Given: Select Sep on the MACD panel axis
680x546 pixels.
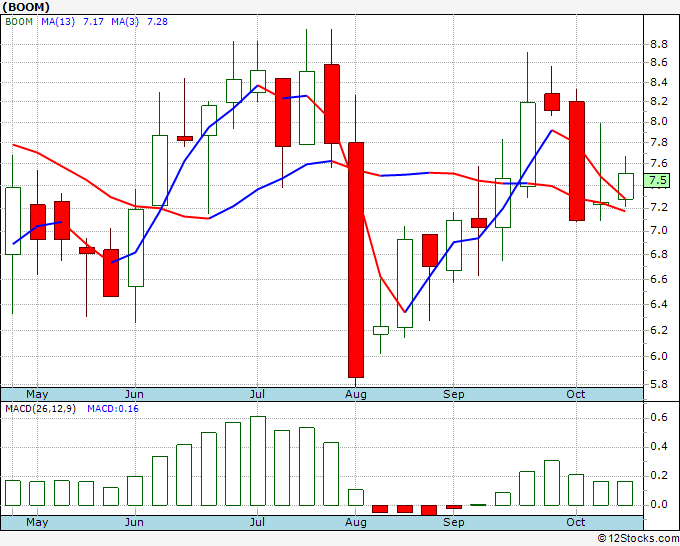Looking at the screenshot, I should 454,523.
